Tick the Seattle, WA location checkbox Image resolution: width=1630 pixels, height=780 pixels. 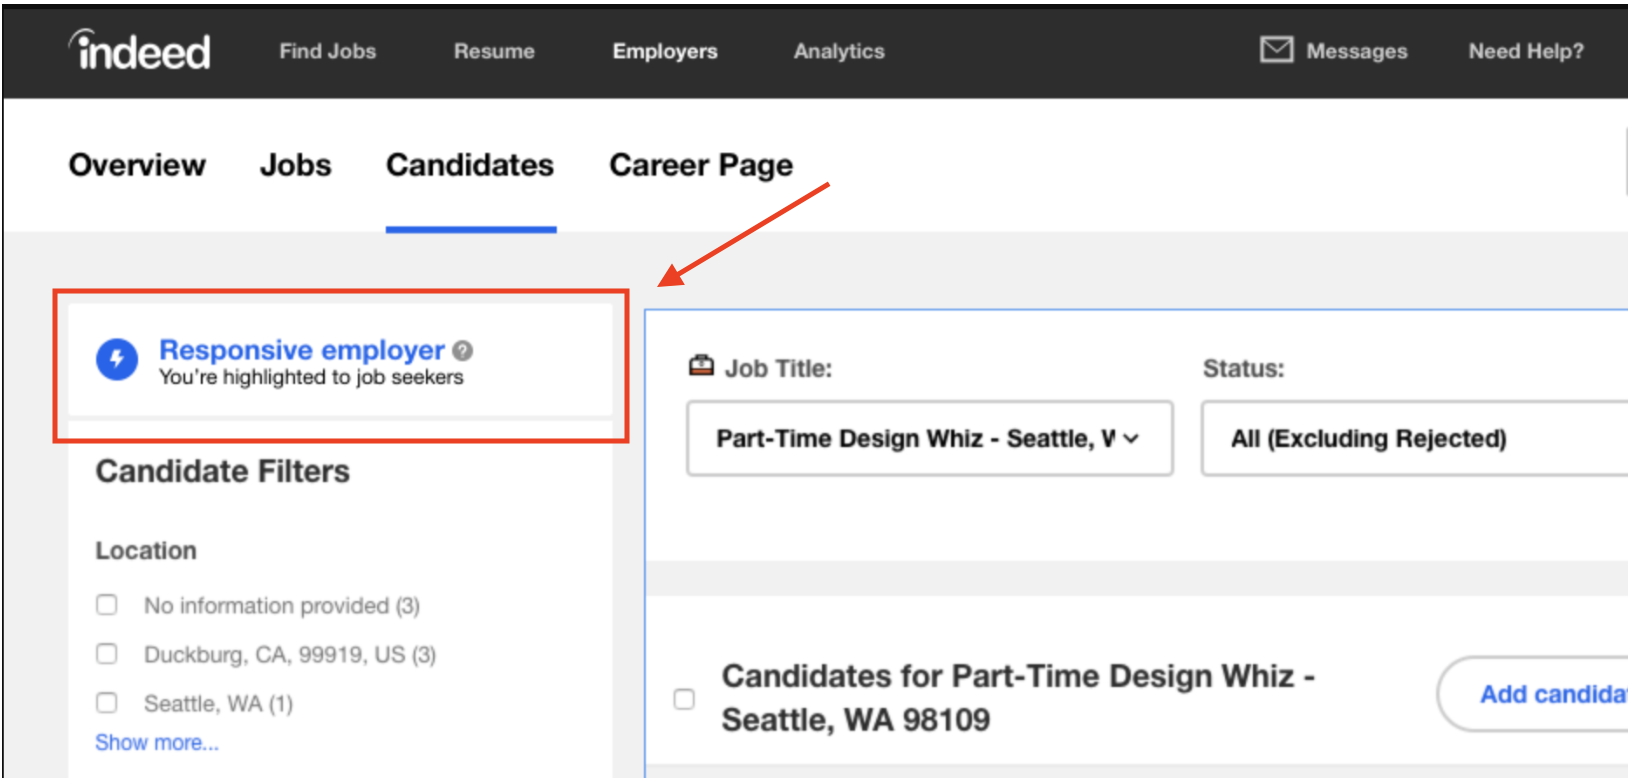(107, 703)
